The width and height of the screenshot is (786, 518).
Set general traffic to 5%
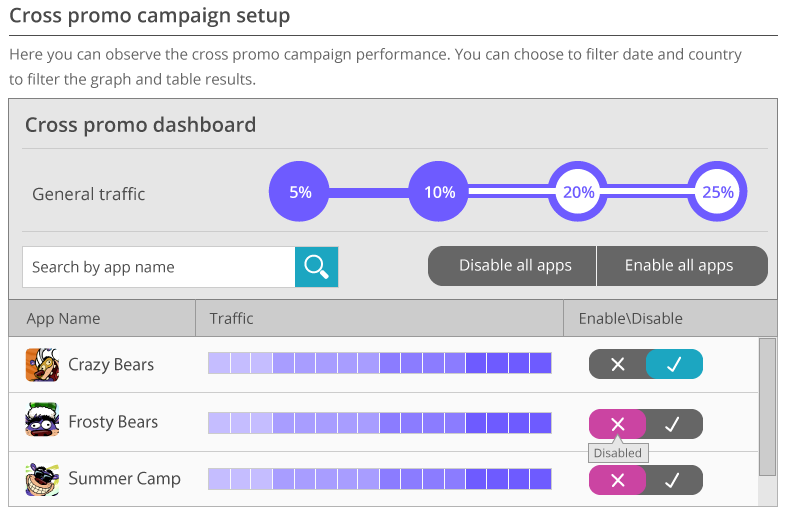click(x=300, y=192)
